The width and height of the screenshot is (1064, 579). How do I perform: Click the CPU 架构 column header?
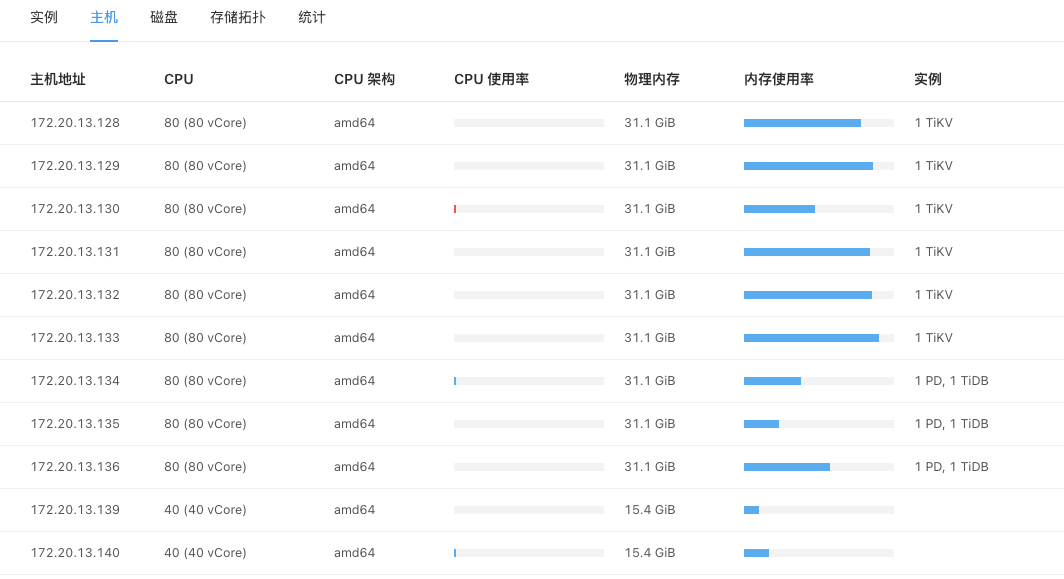click(364, 79)
